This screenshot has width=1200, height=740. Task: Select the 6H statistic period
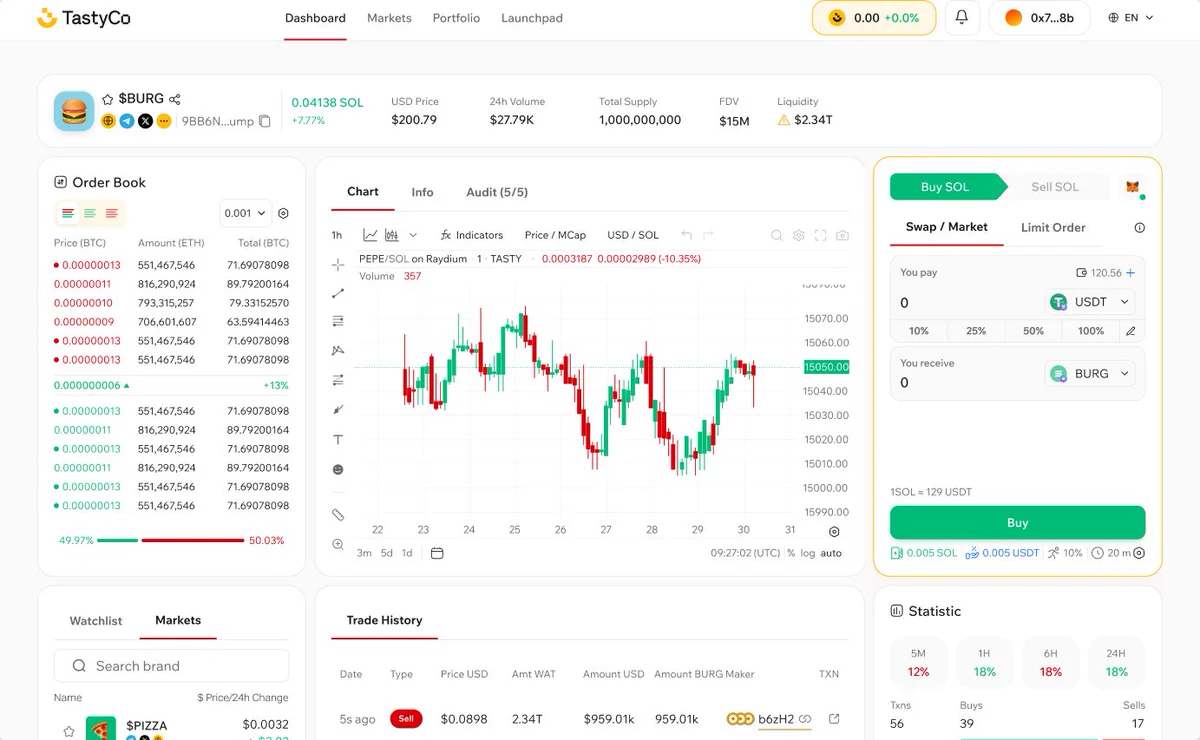point(1050,662)
